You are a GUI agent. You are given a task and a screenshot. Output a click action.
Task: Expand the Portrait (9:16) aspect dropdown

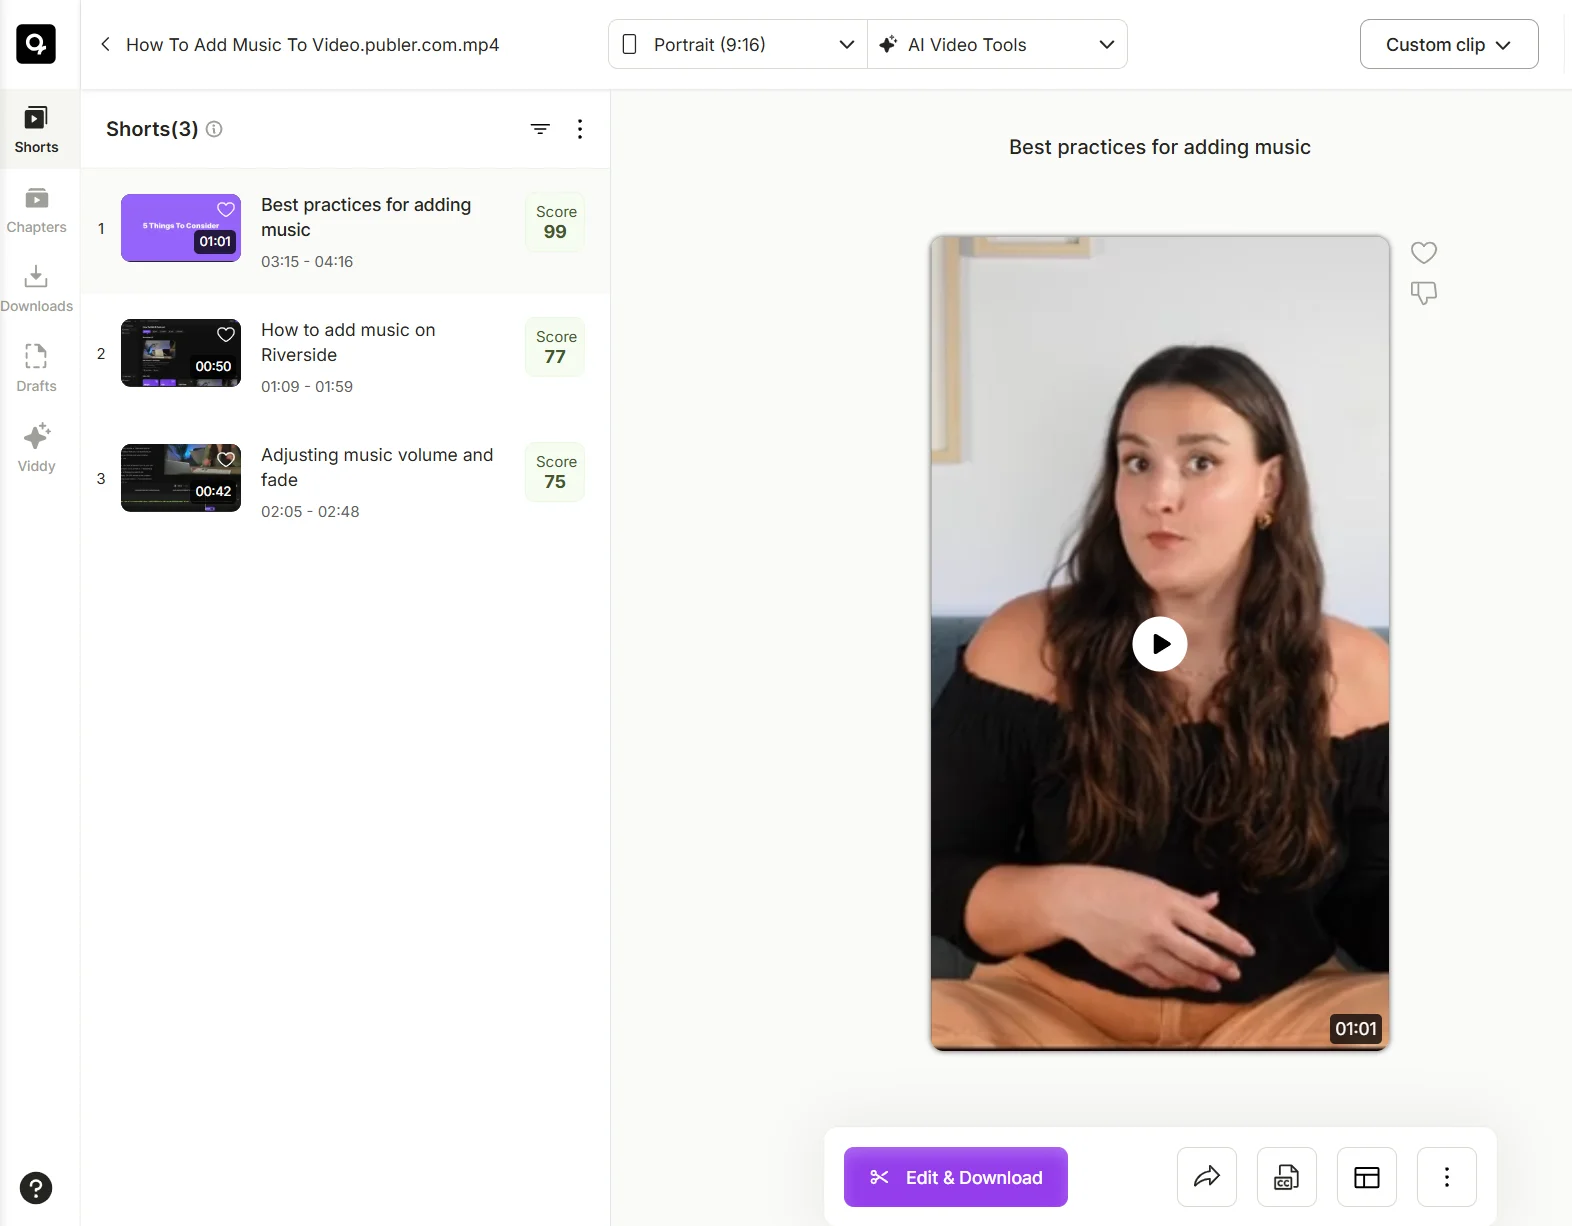(738, 44)
